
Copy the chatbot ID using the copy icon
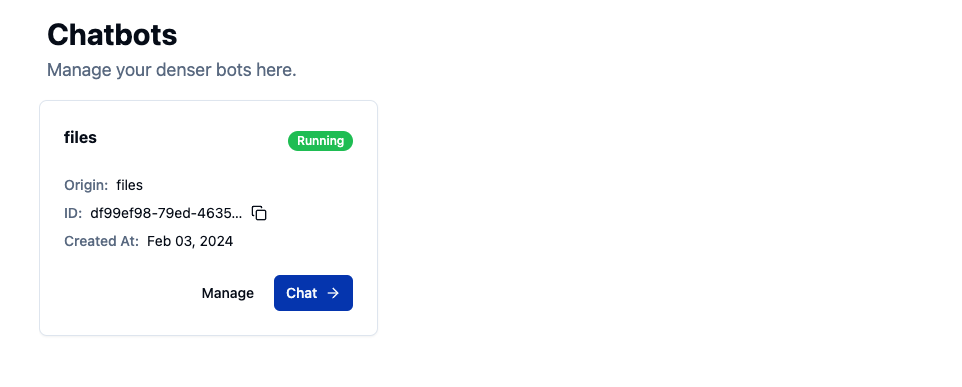tap(260, 213)
